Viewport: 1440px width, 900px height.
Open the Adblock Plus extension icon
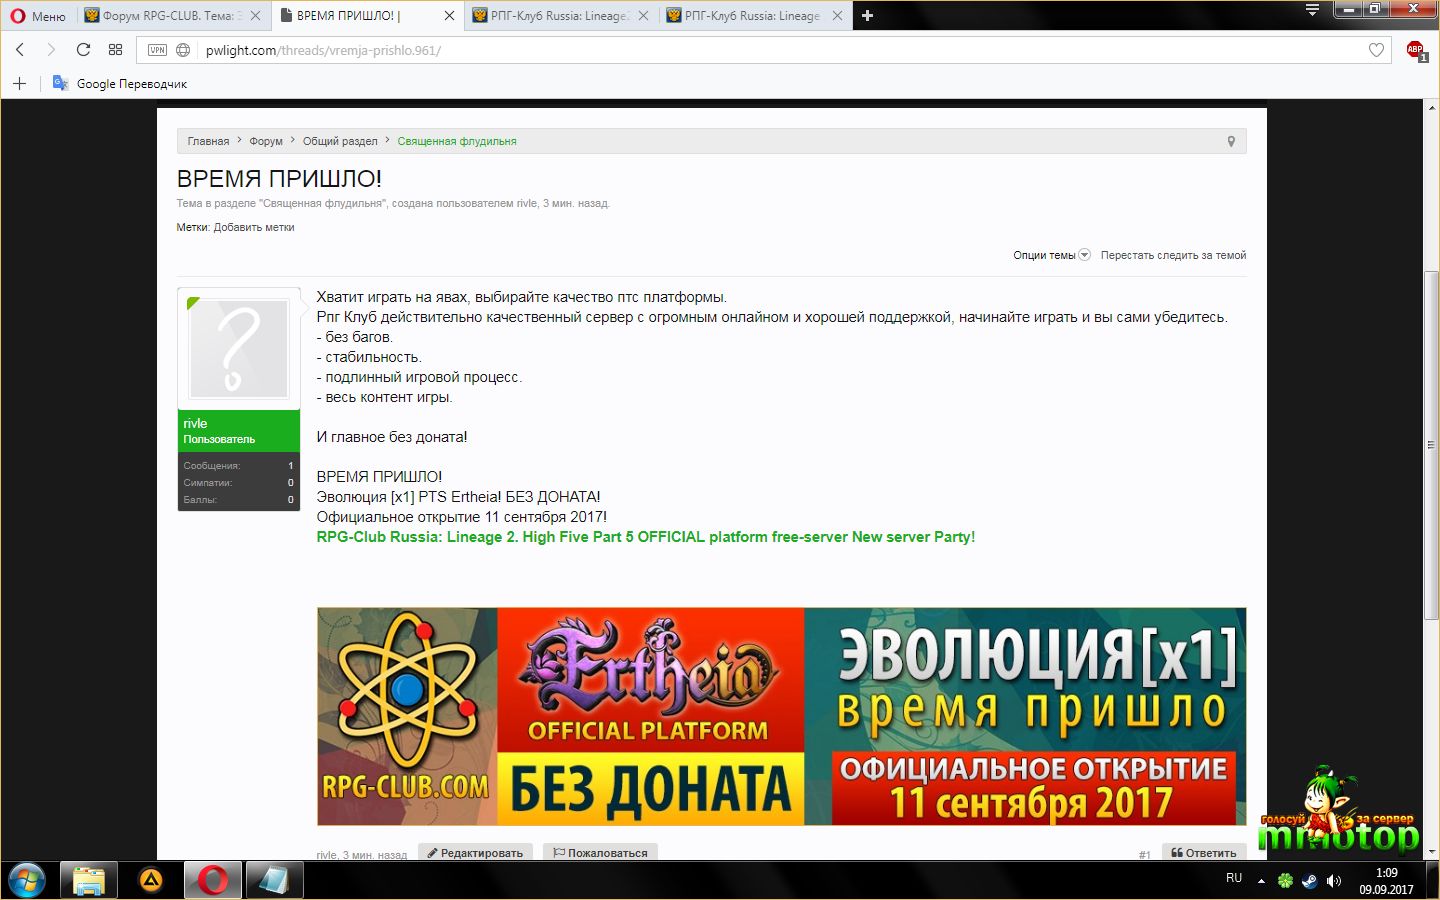[x=1415, y=50]
